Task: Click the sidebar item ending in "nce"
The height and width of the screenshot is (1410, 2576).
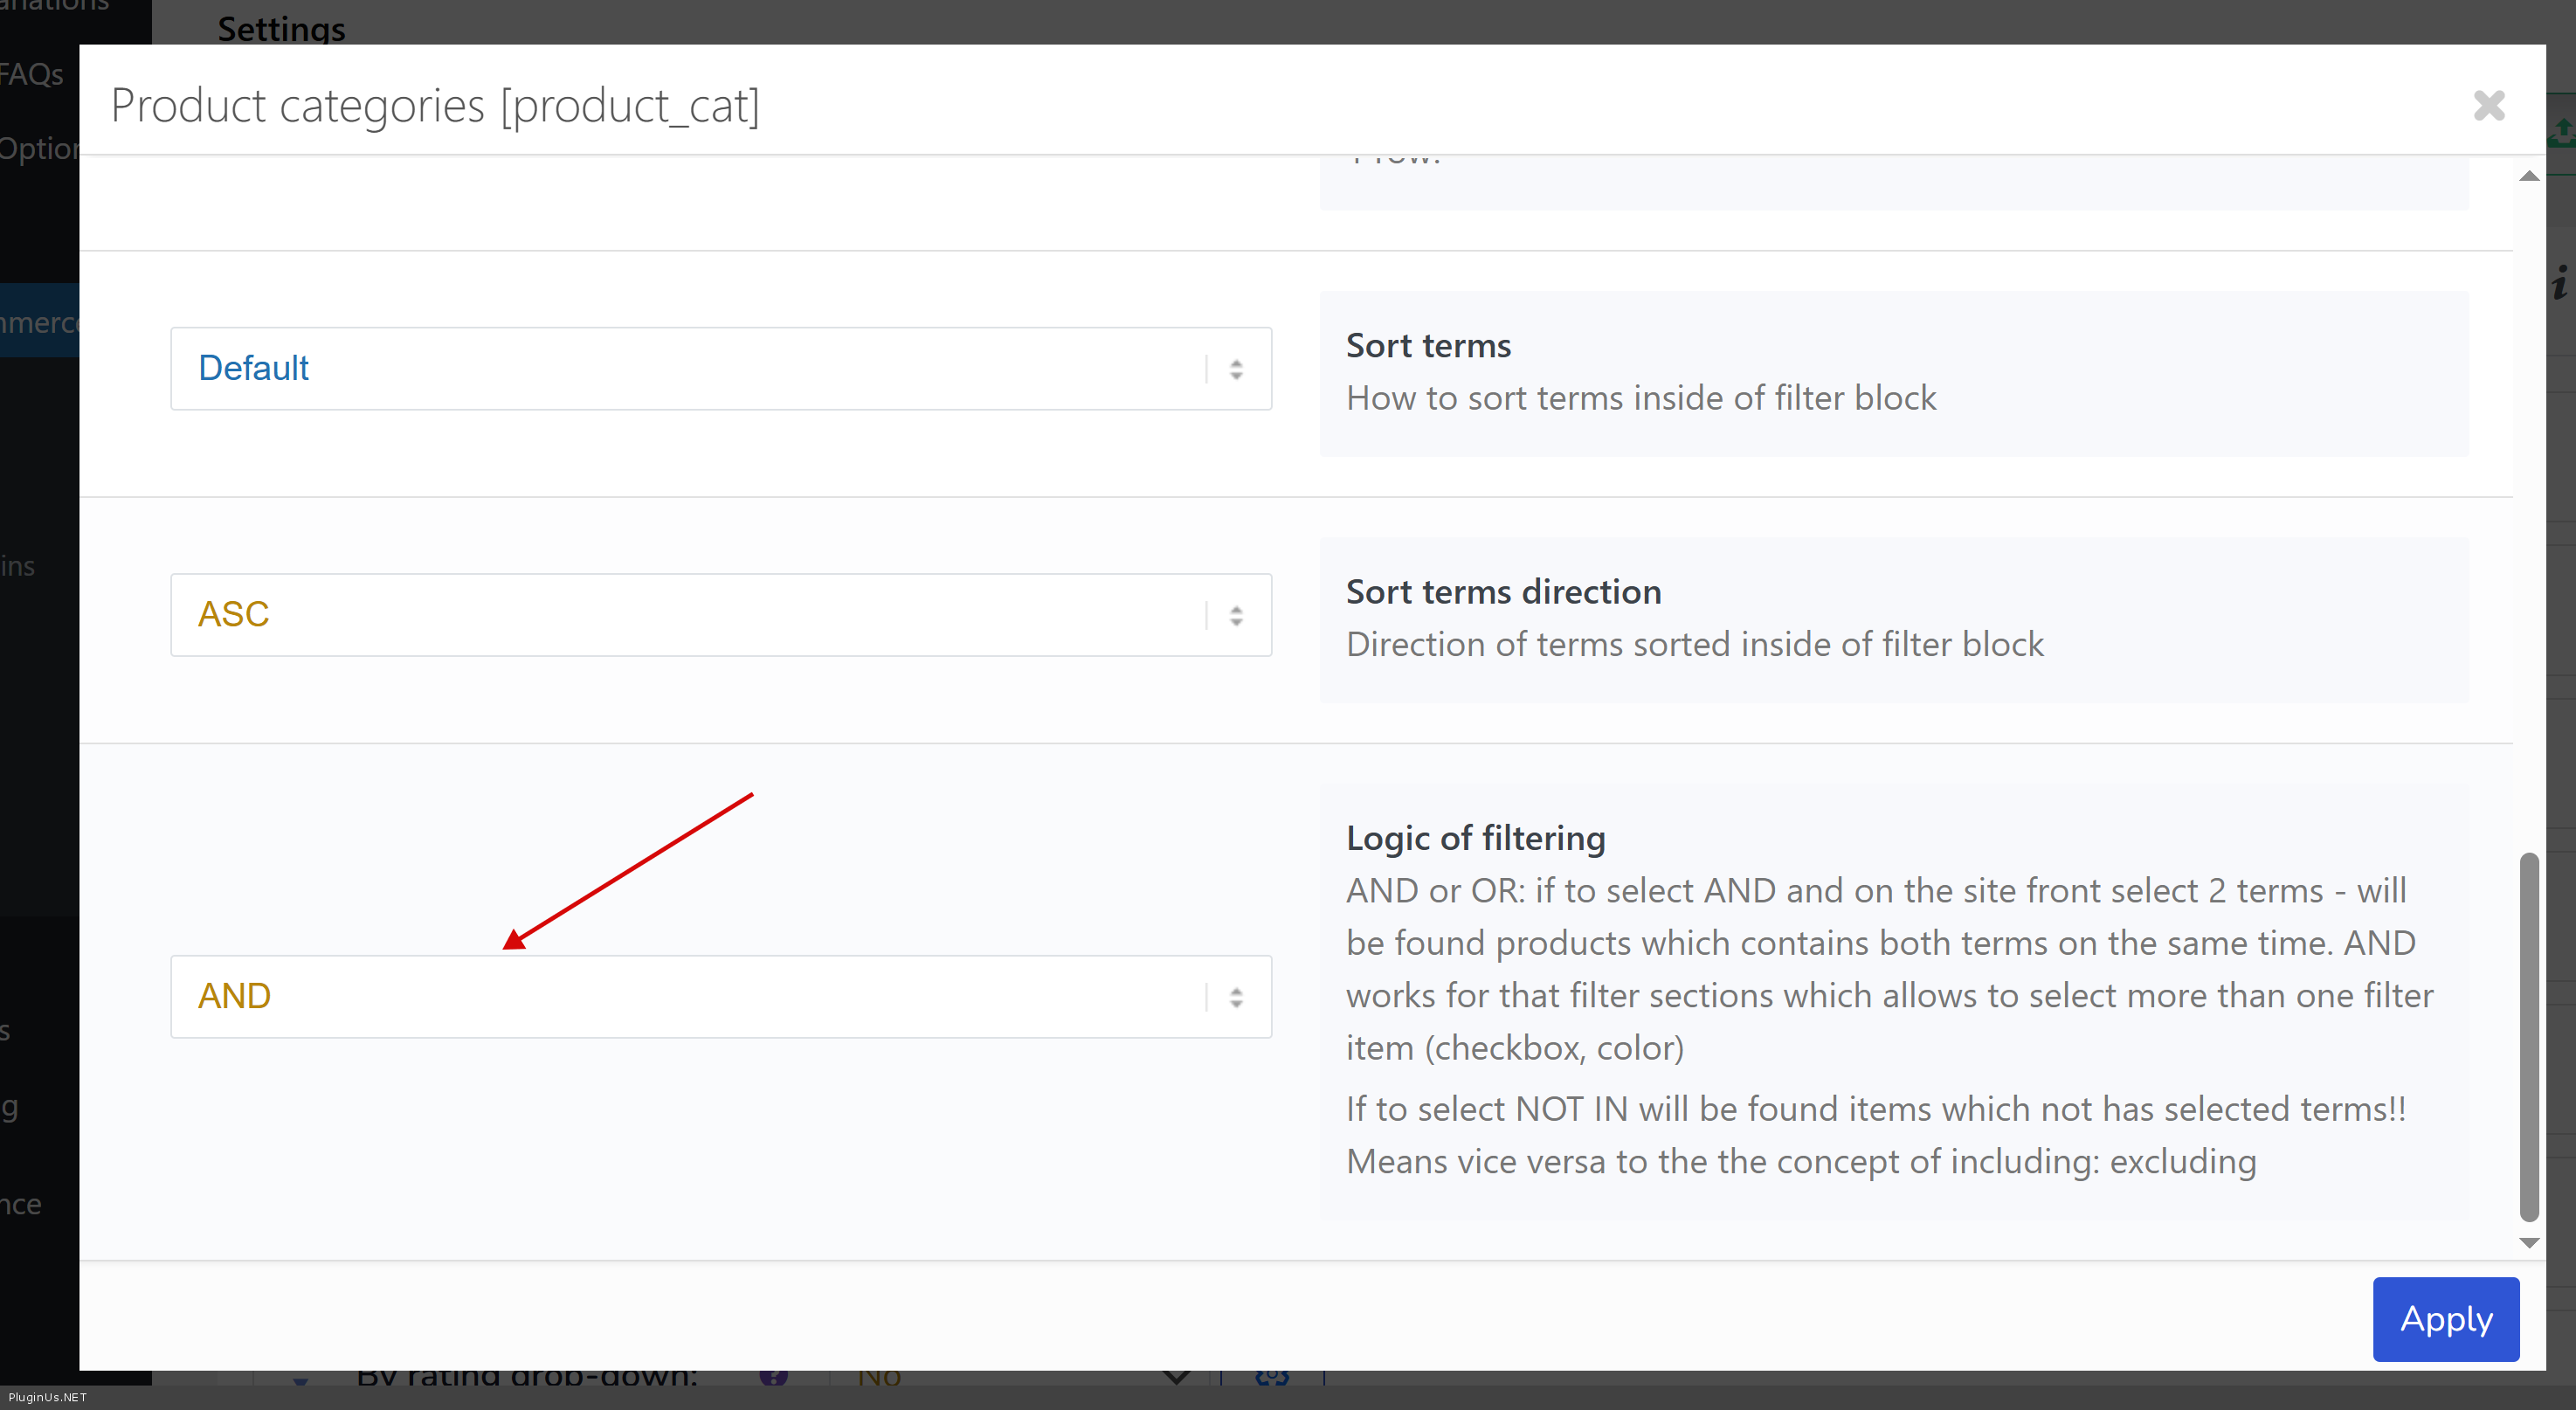Action: point(21,1204)
